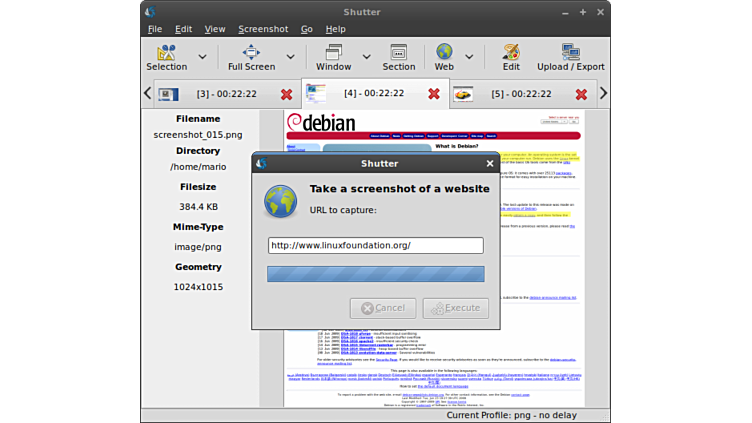Image resolution: width=752 pixels, height=423 pixels.
Task: Click the Web capture globe icon
Action: coord(443,52)
